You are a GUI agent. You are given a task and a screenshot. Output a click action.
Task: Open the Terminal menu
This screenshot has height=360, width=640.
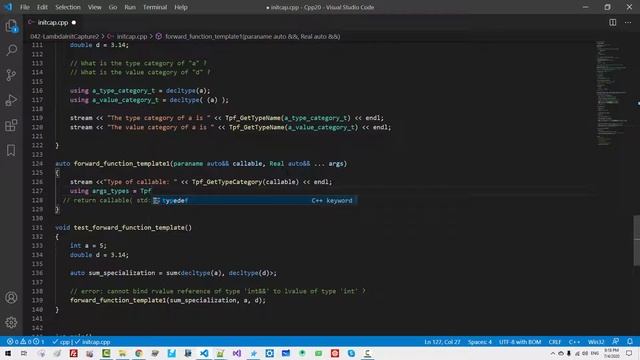pyautogui.click(x=155, y=7)
